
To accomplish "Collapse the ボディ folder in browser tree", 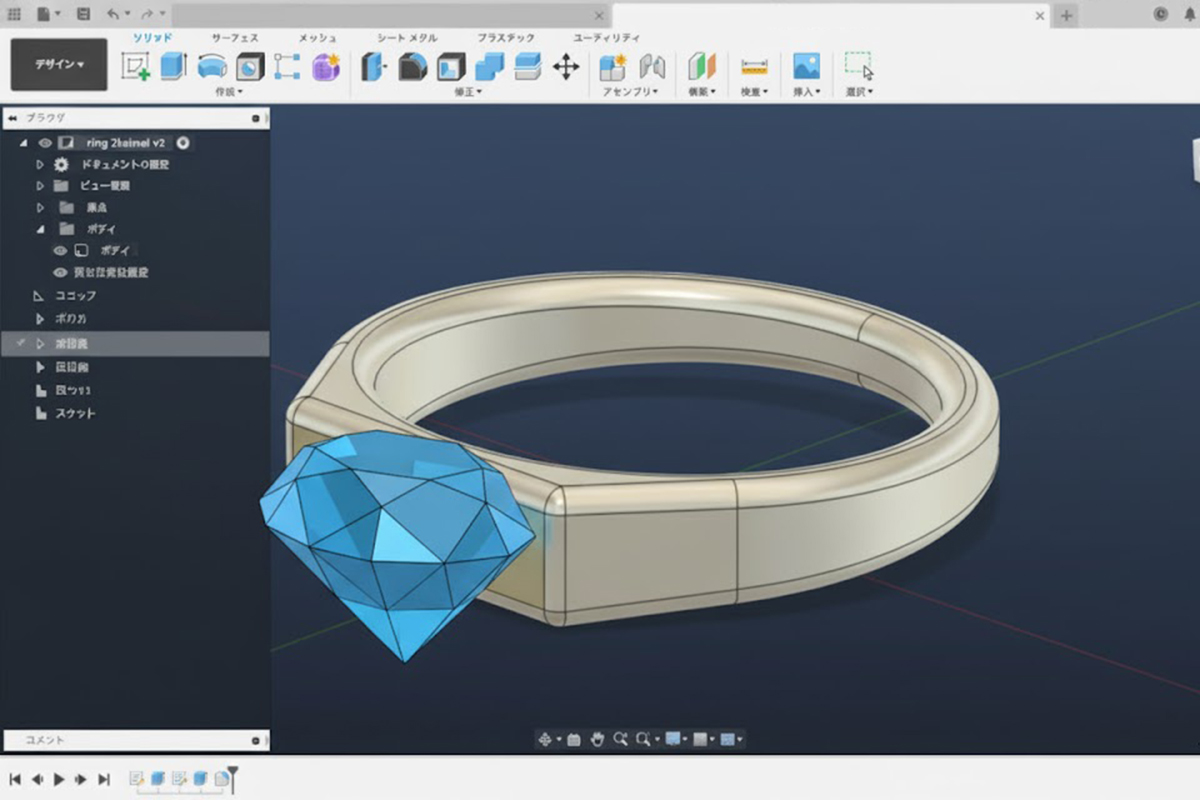I will point(41,229).
